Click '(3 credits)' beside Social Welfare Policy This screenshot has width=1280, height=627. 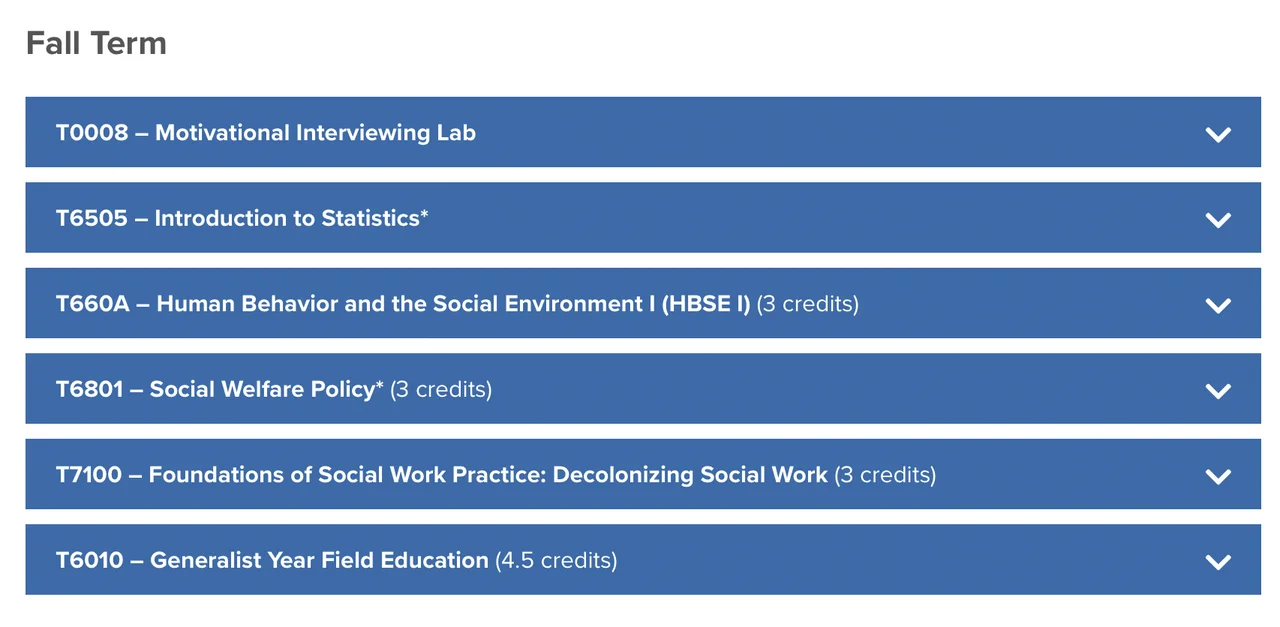(x=441, y=389)
